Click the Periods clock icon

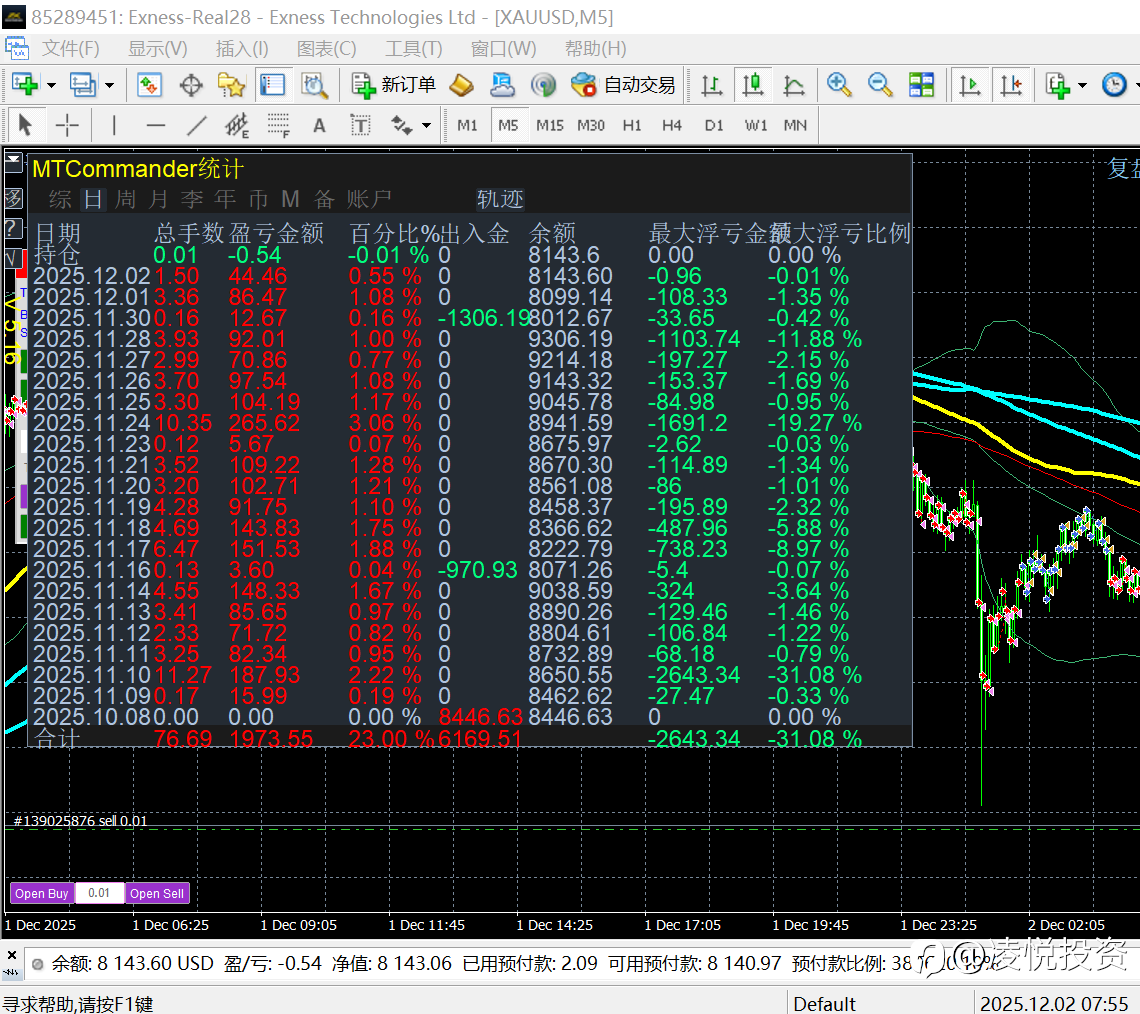coord(1114,85)
